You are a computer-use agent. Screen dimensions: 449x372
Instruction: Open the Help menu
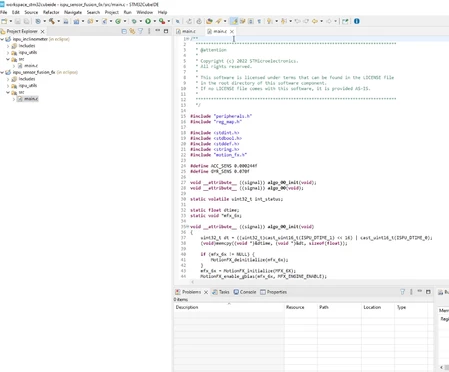click(x=162, y=12)
